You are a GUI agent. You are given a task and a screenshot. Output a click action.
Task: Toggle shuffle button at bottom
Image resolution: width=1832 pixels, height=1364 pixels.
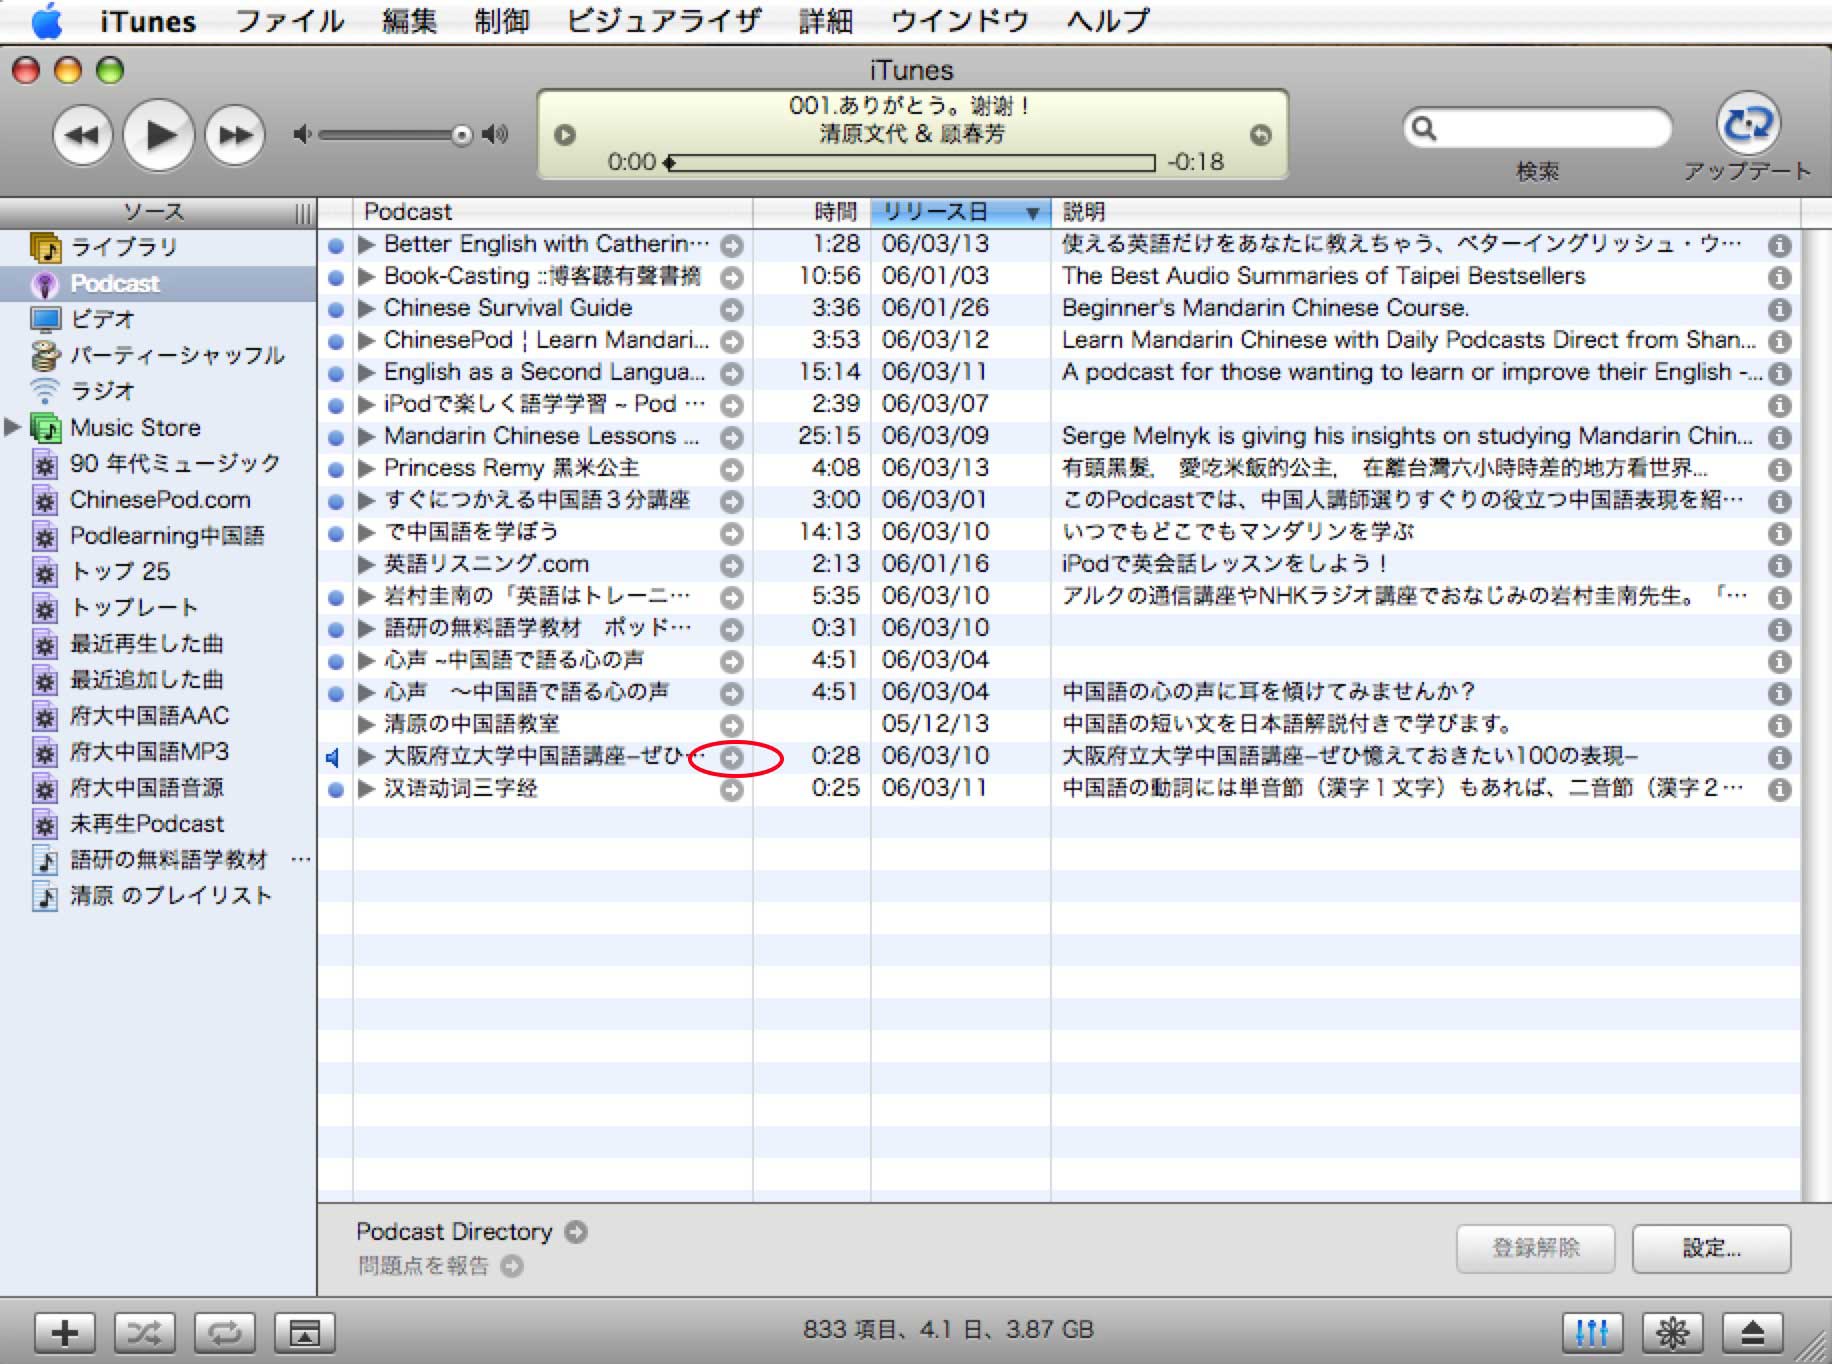pos(144,1332)
